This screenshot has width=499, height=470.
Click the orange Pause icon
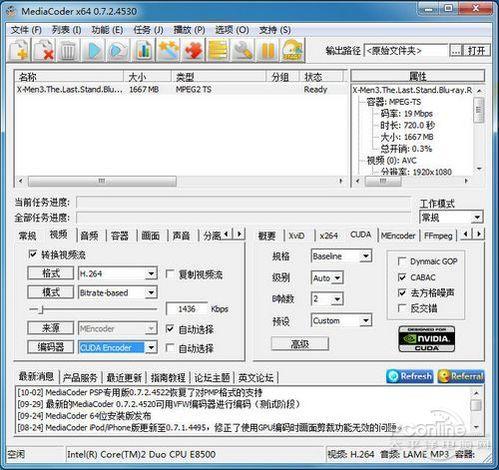(x=268, y=50)
